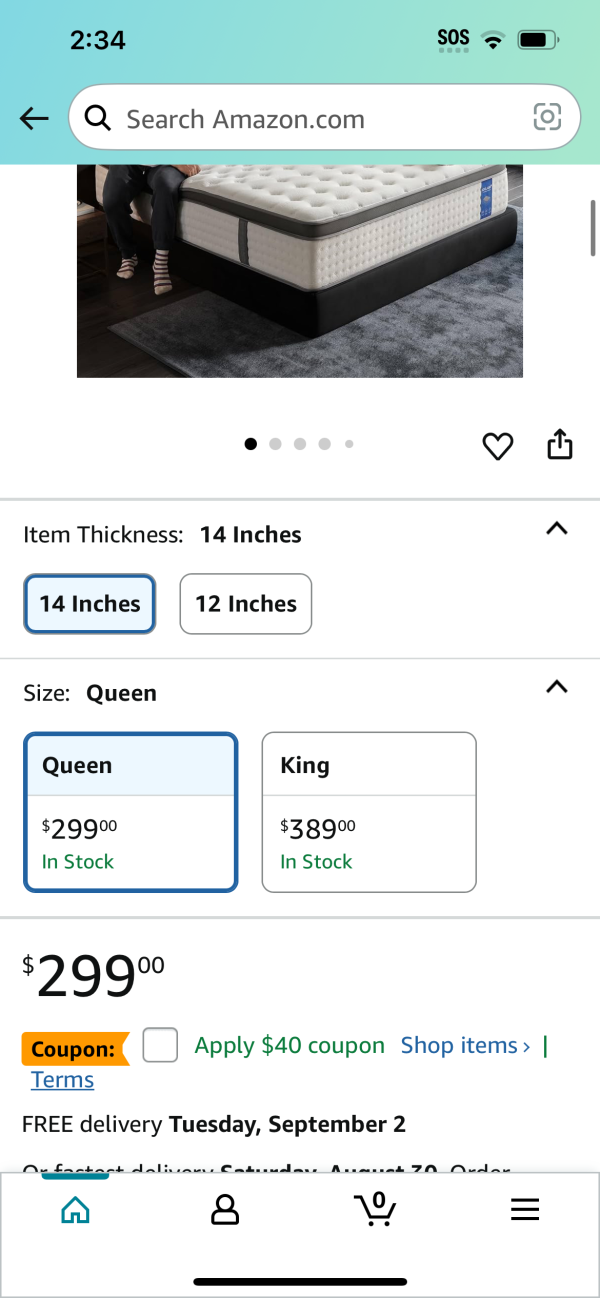
Task: Open the shopping cart icon
Action: point(376,1209)
